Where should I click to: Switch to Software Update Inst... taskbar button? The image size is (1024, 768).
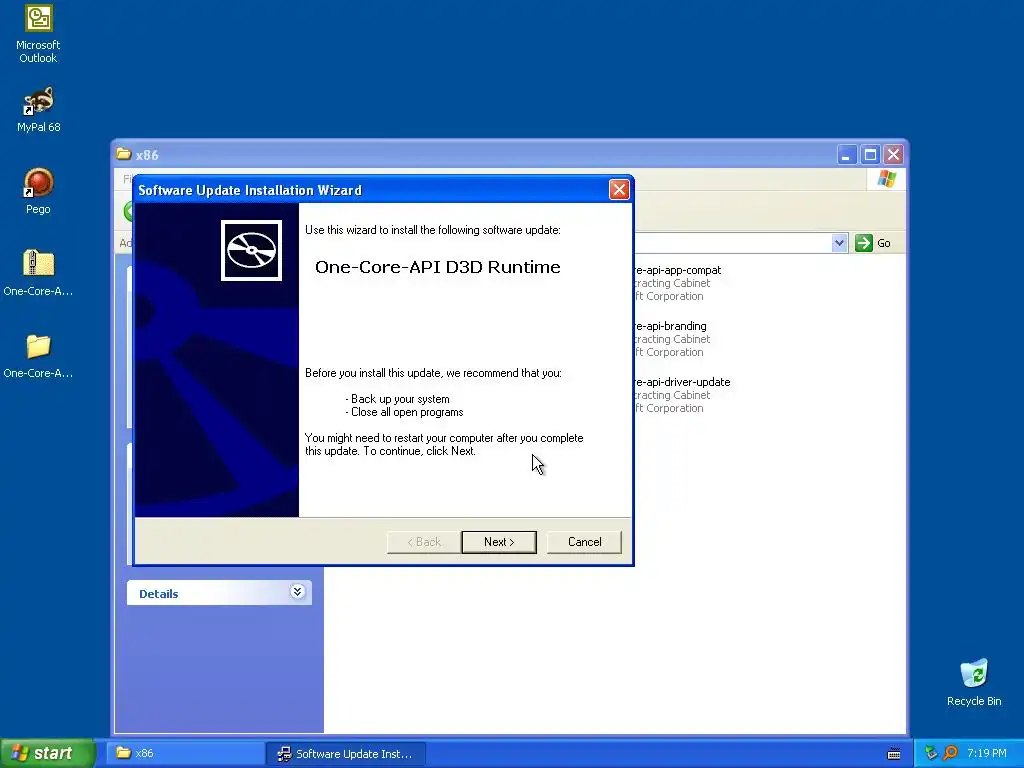pos(345,754)
